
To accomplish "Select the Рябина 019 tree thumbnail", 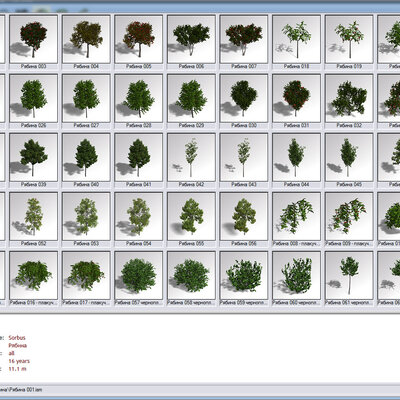I will pos(349,39).
